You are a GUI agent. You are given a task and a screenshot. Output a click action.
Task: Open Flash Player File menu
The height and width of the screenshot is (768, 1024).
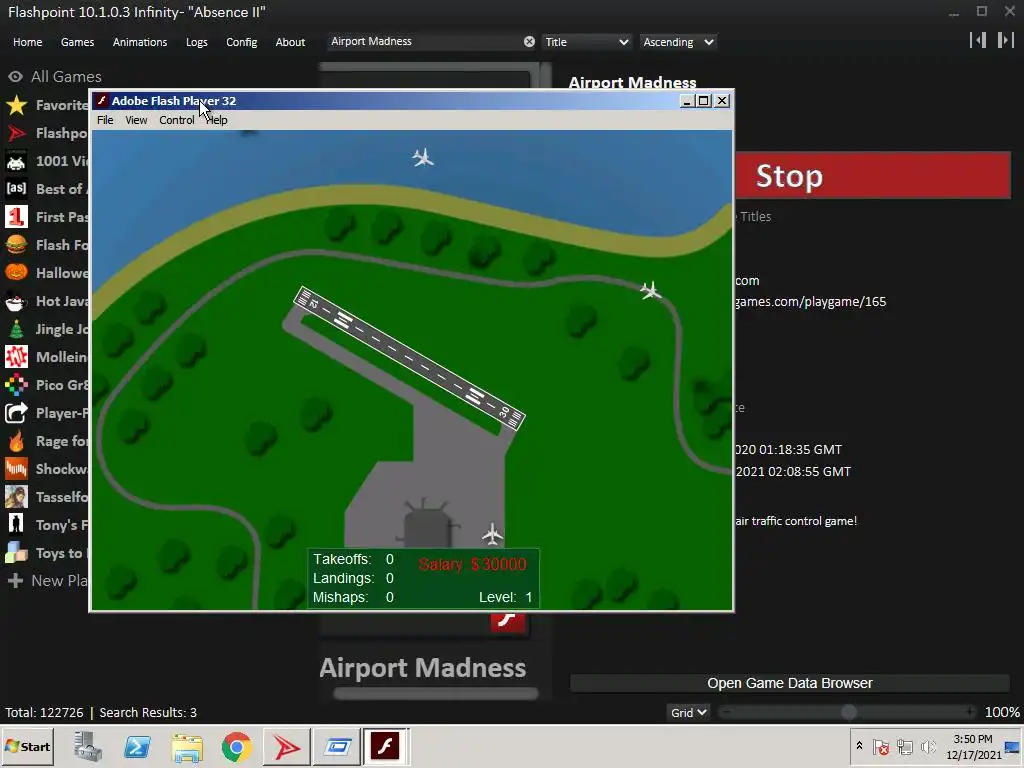[105, 120]
